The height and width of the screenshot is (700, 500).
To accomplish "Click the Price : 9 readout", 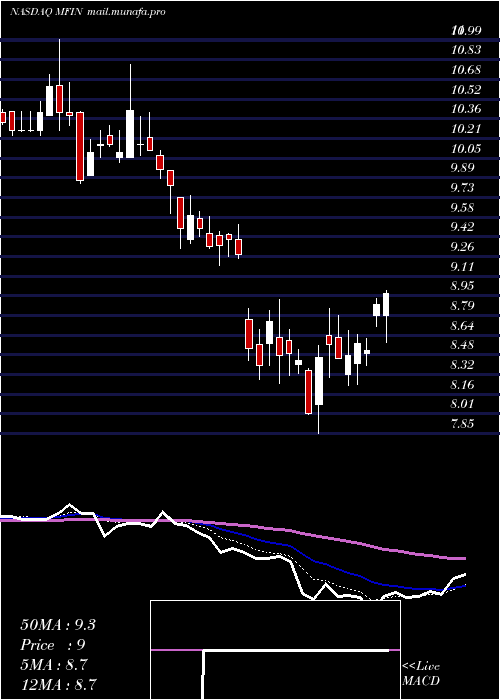I will 53,645.
